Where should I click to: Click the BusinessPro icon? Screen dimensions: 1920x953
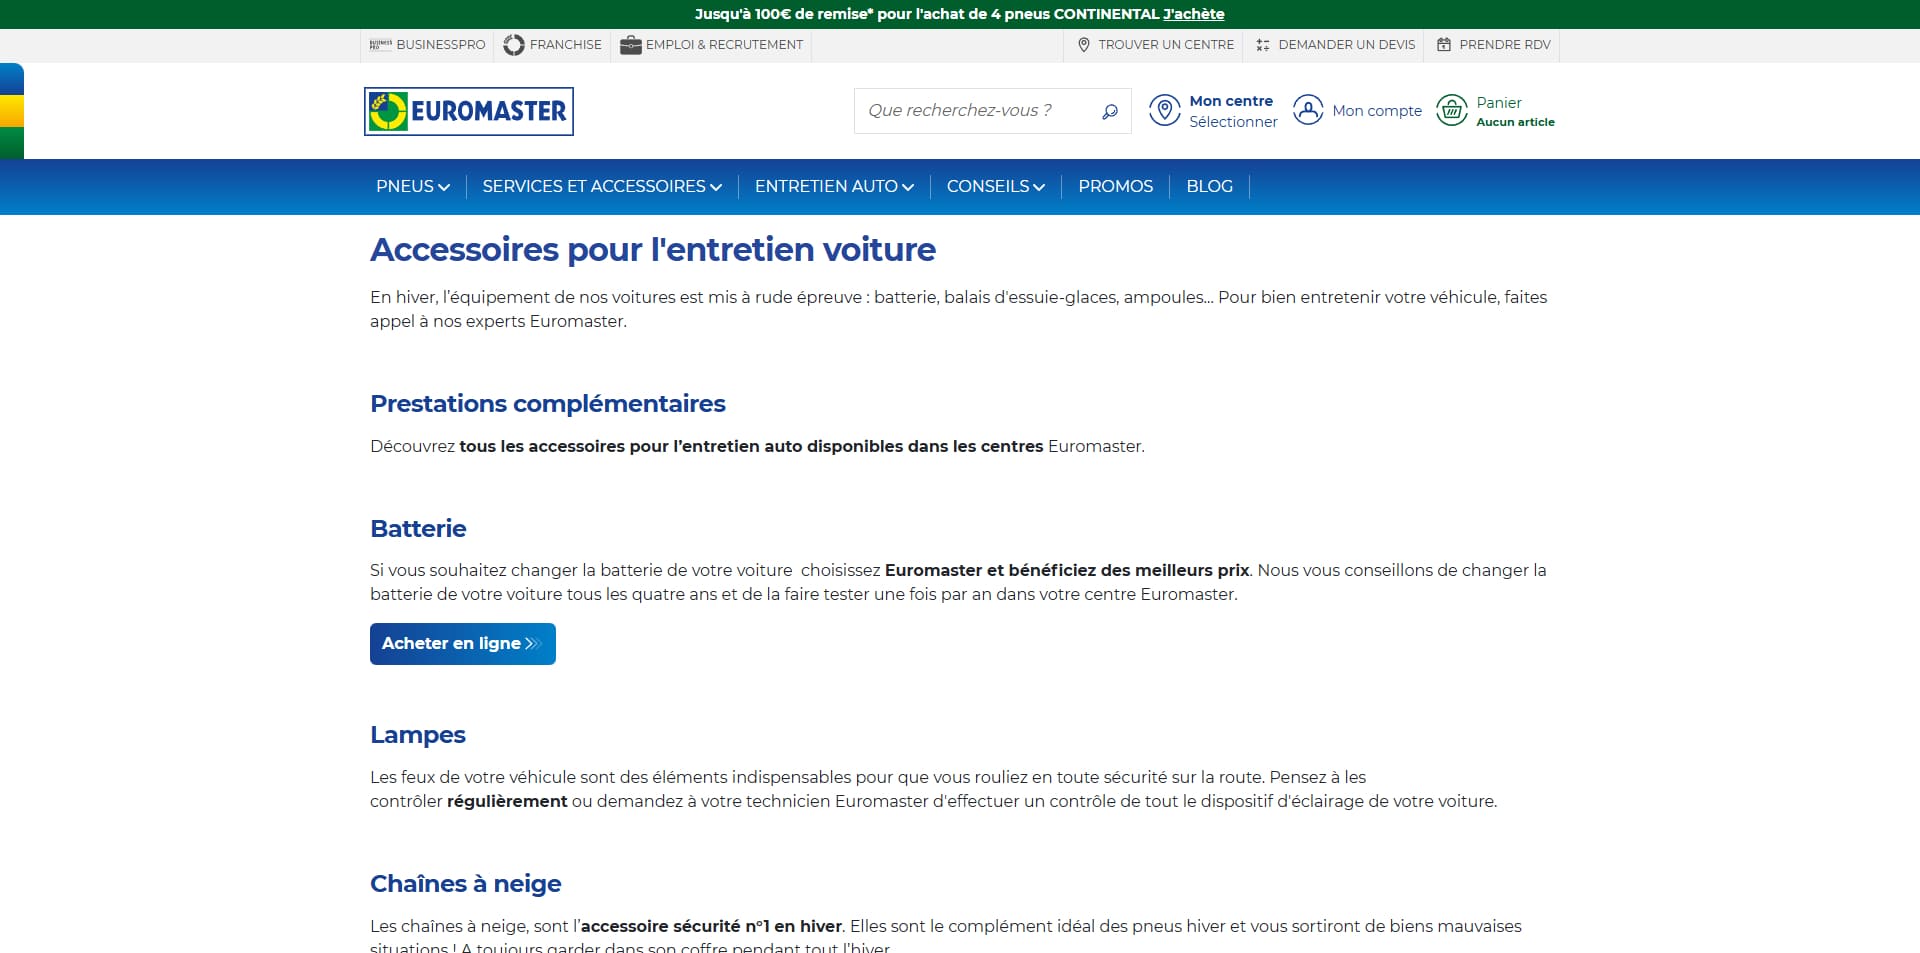tap(380, 45)
